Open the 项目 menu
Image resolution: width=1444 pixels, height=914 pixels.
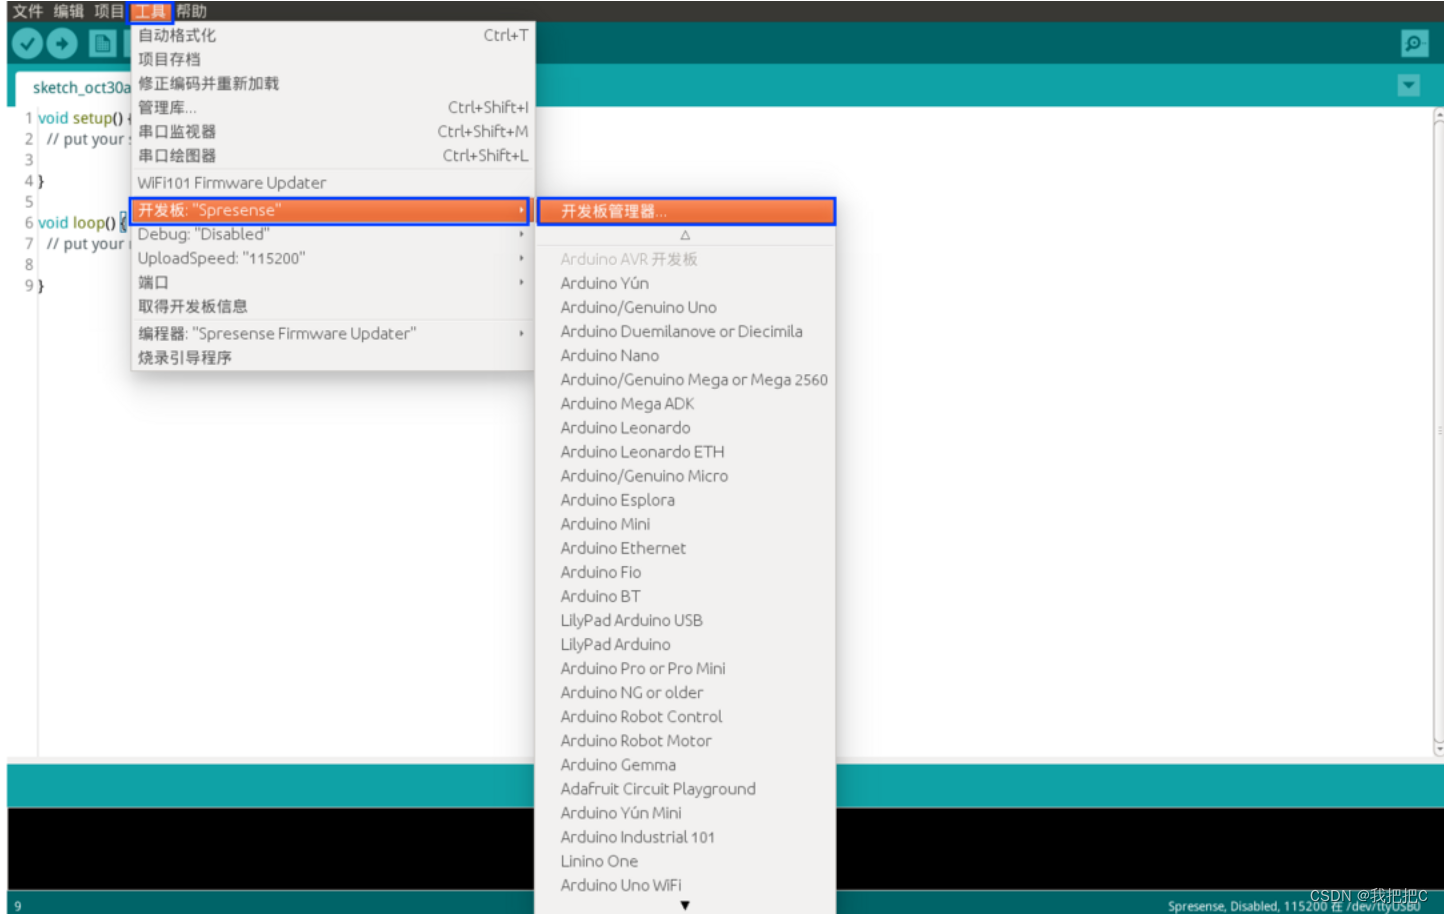click(x=109, y=11)
